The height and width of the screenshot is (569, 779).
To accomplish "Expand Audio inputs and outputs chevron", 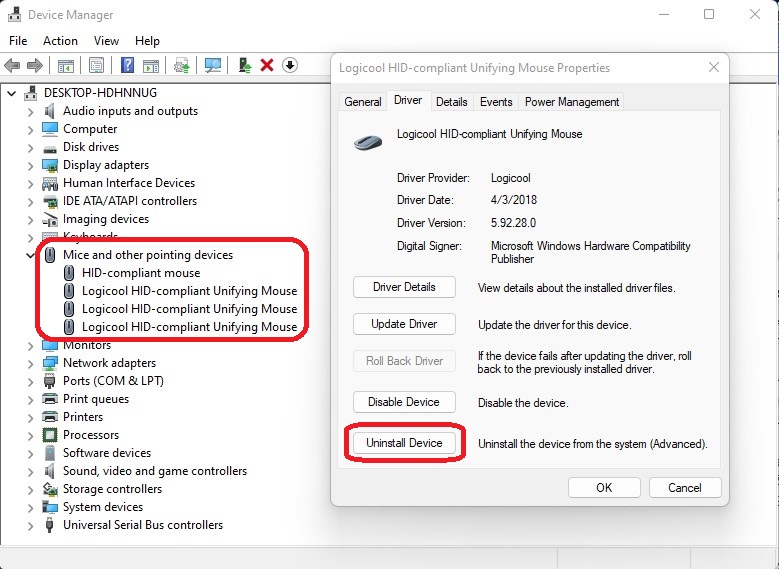I will coord(31,111).
